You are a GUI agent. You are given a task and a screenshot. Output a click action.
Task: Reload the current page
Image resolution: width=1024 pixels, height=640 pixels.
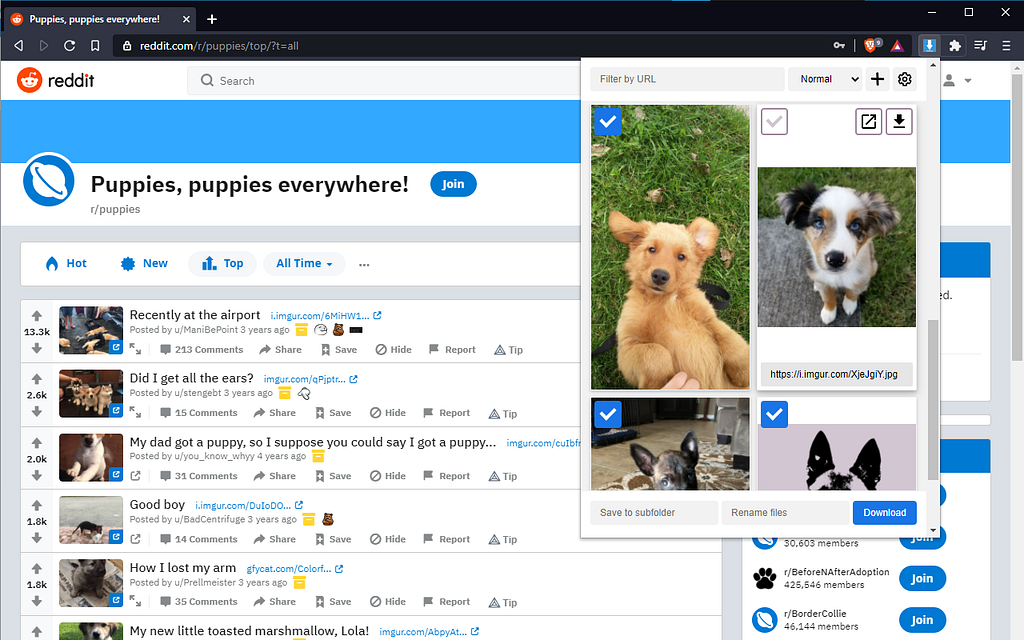coord(69,46)
